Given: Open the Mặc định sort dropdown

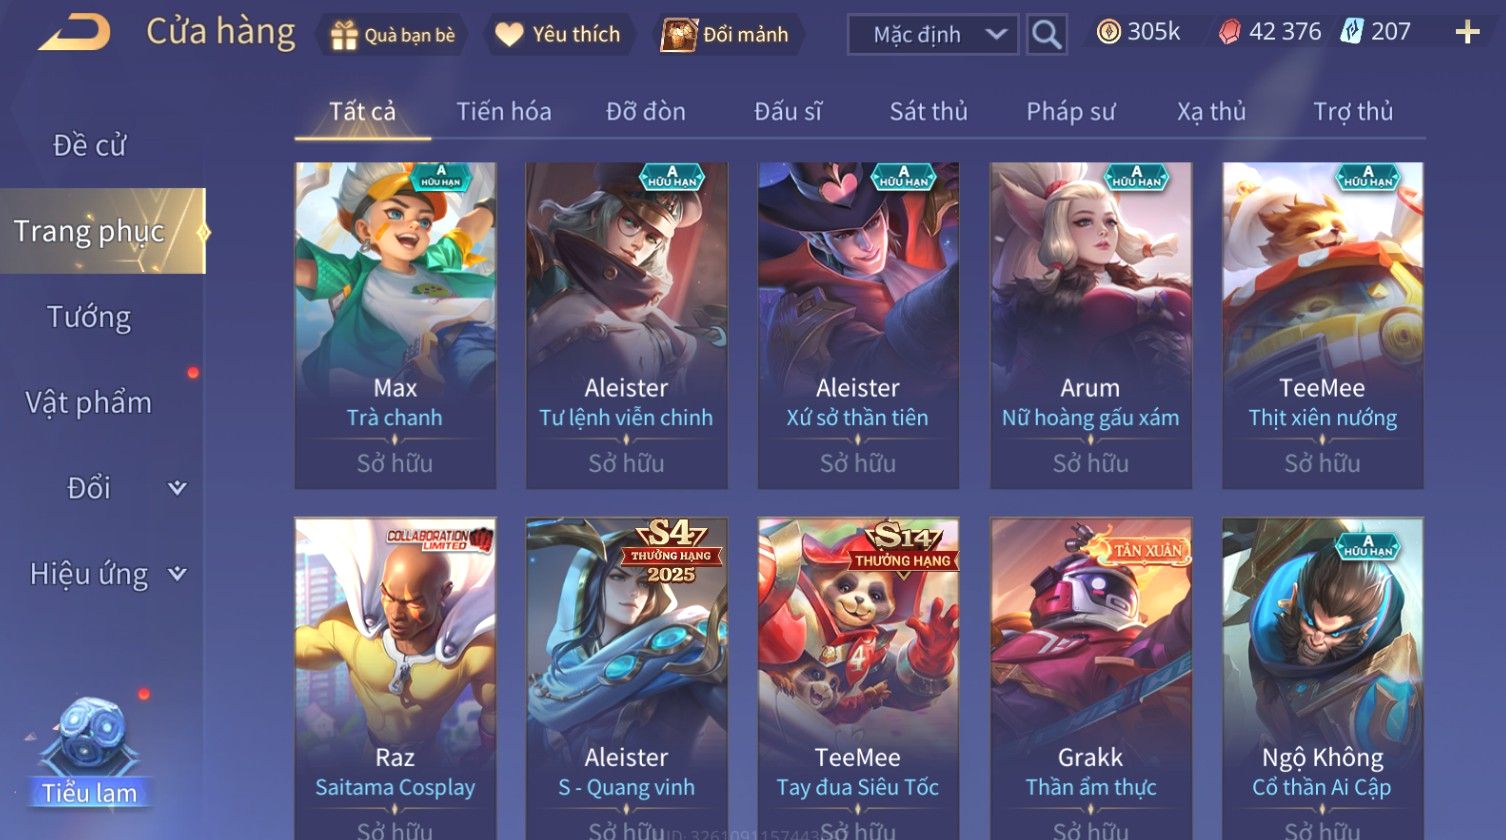Looking at the screenshot, I should [933, 35].
